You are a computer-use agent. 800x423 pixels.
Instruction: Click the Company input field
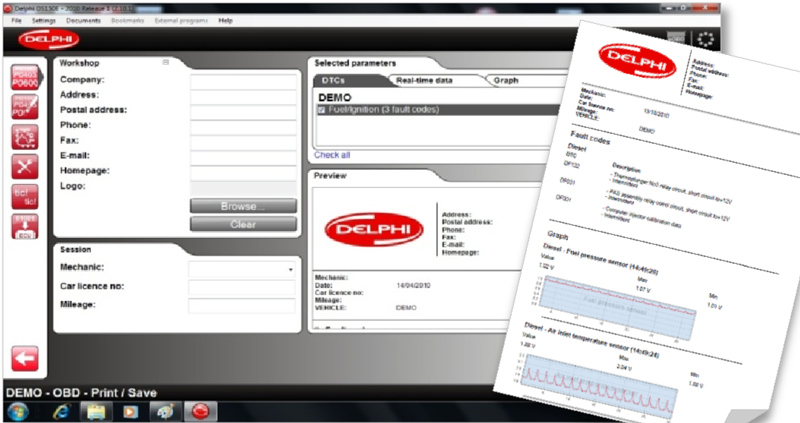243,82
